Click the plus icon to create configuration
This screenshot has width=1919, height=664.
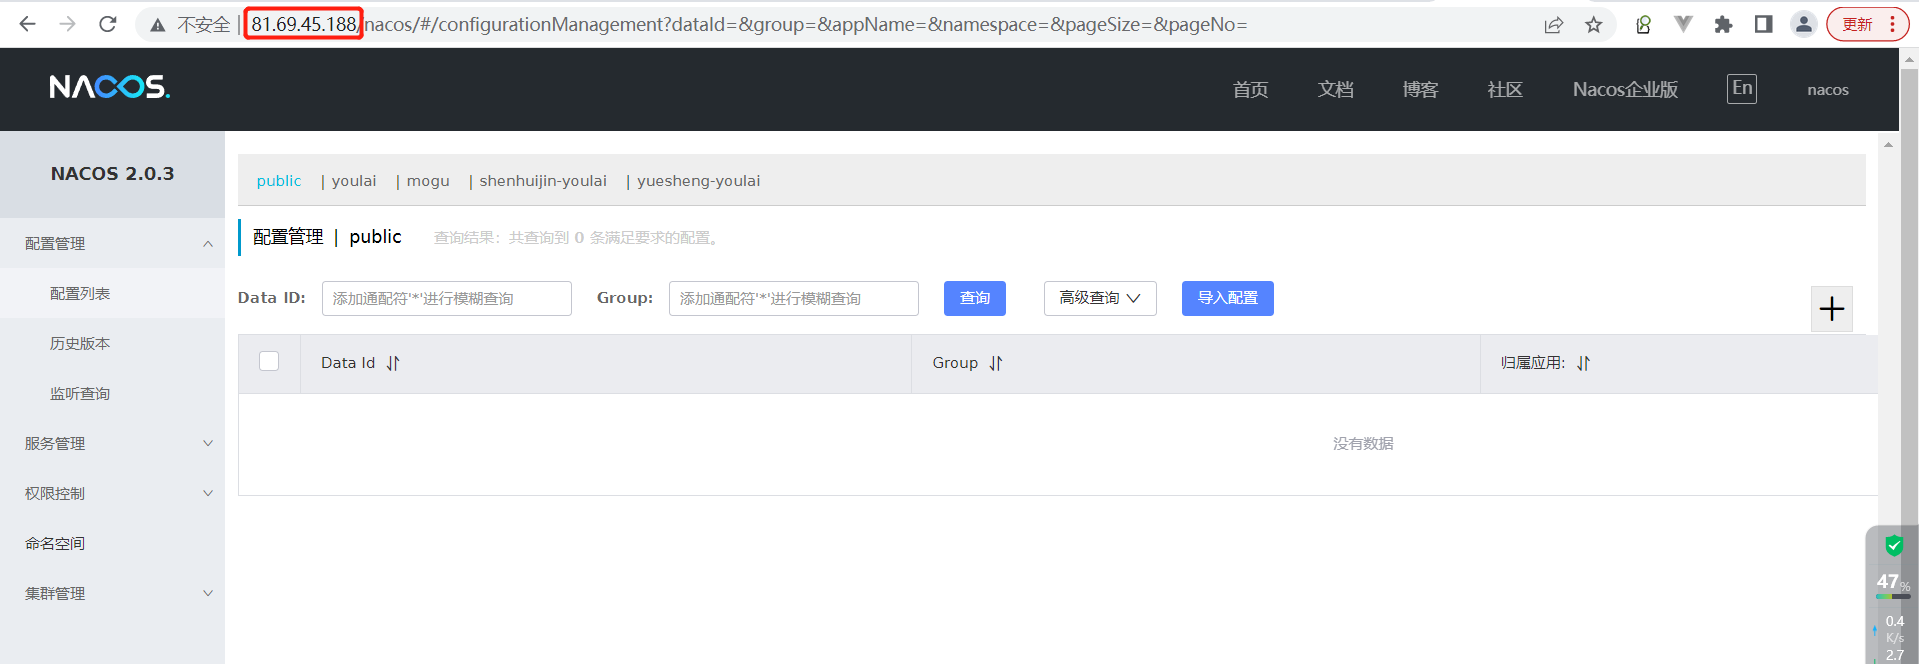pyautogui.click(x=1831, y=309)
